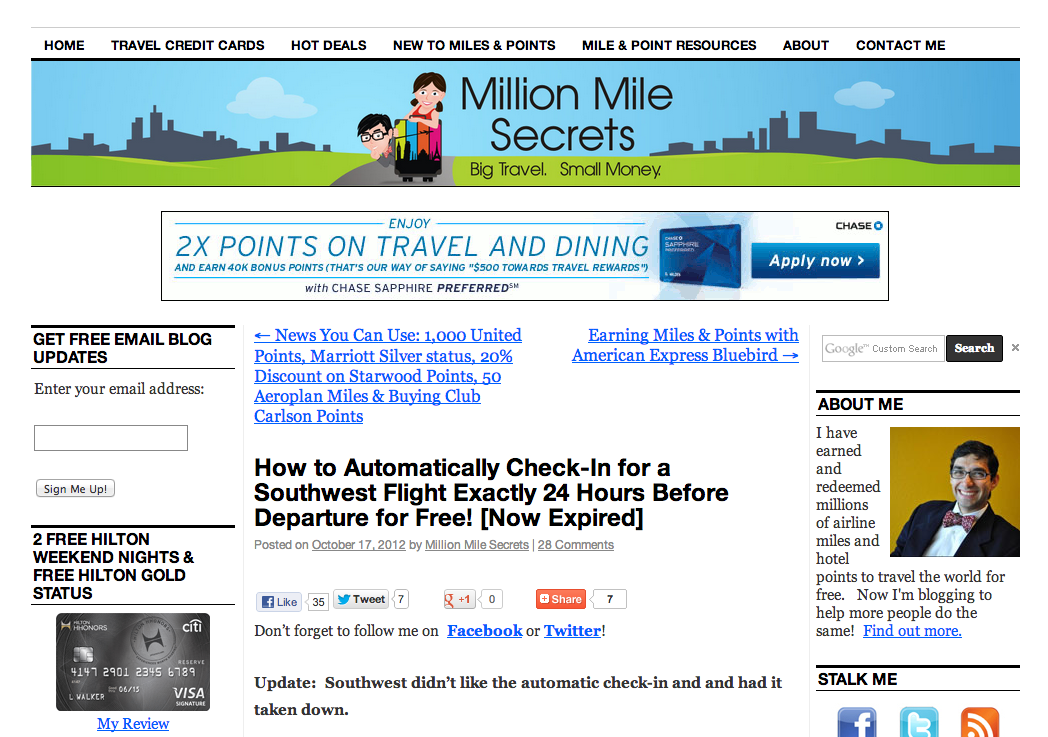Focus the Google Custom Search box
1048x737 pixels.
pos(883,348)
